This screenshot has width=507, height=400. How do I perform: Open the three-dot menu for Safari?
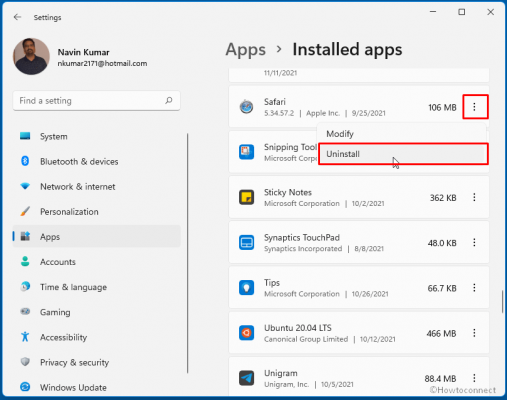pyautogui.click(x=474, y=107)
